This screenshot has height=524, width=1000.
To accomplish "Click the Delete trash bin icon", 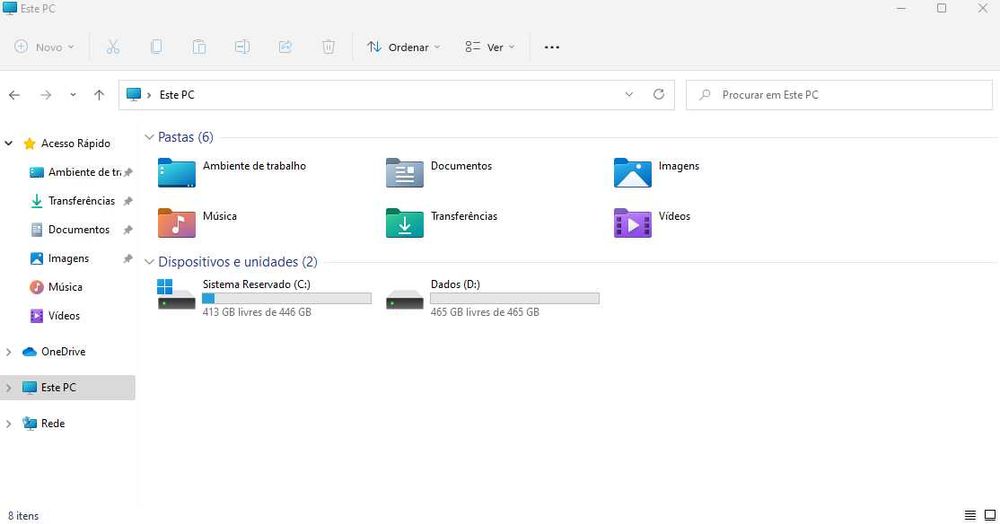I will tap(328, 47).
